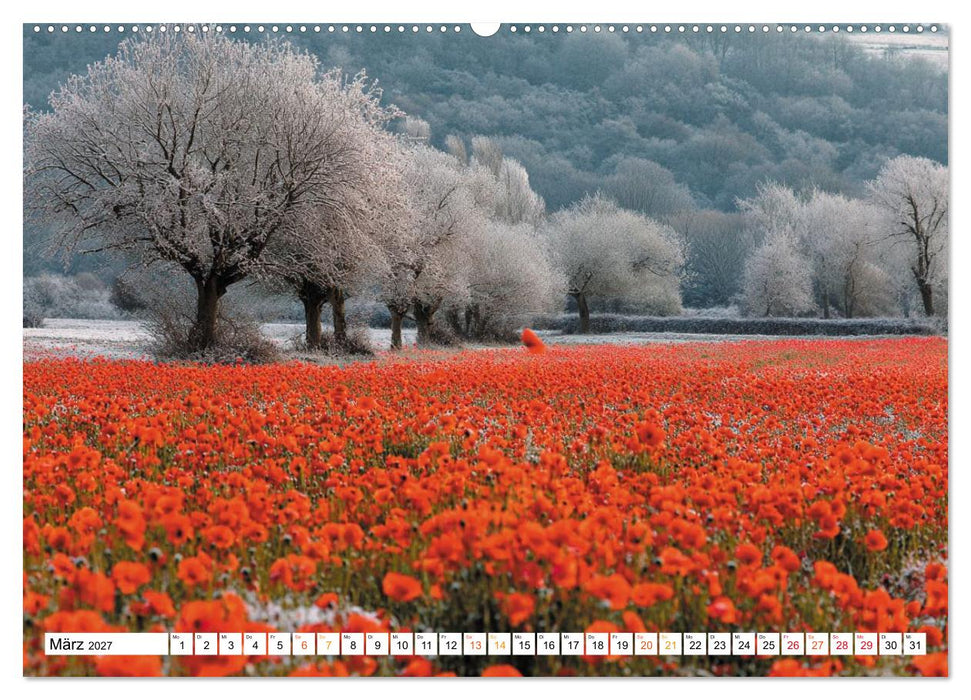
Task: Select calendar day 22 cell
Action: 695,644
